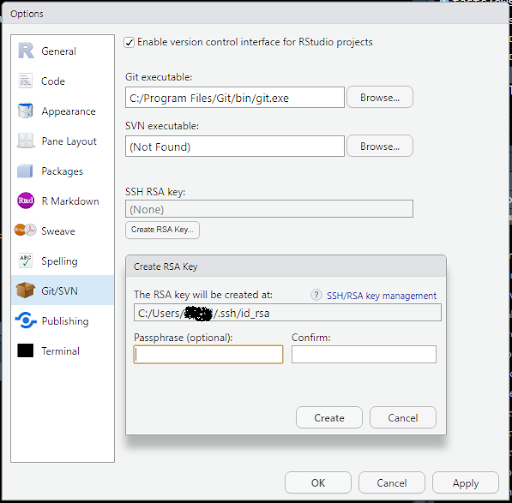Switch to Appearance settings

coord(68,111)
